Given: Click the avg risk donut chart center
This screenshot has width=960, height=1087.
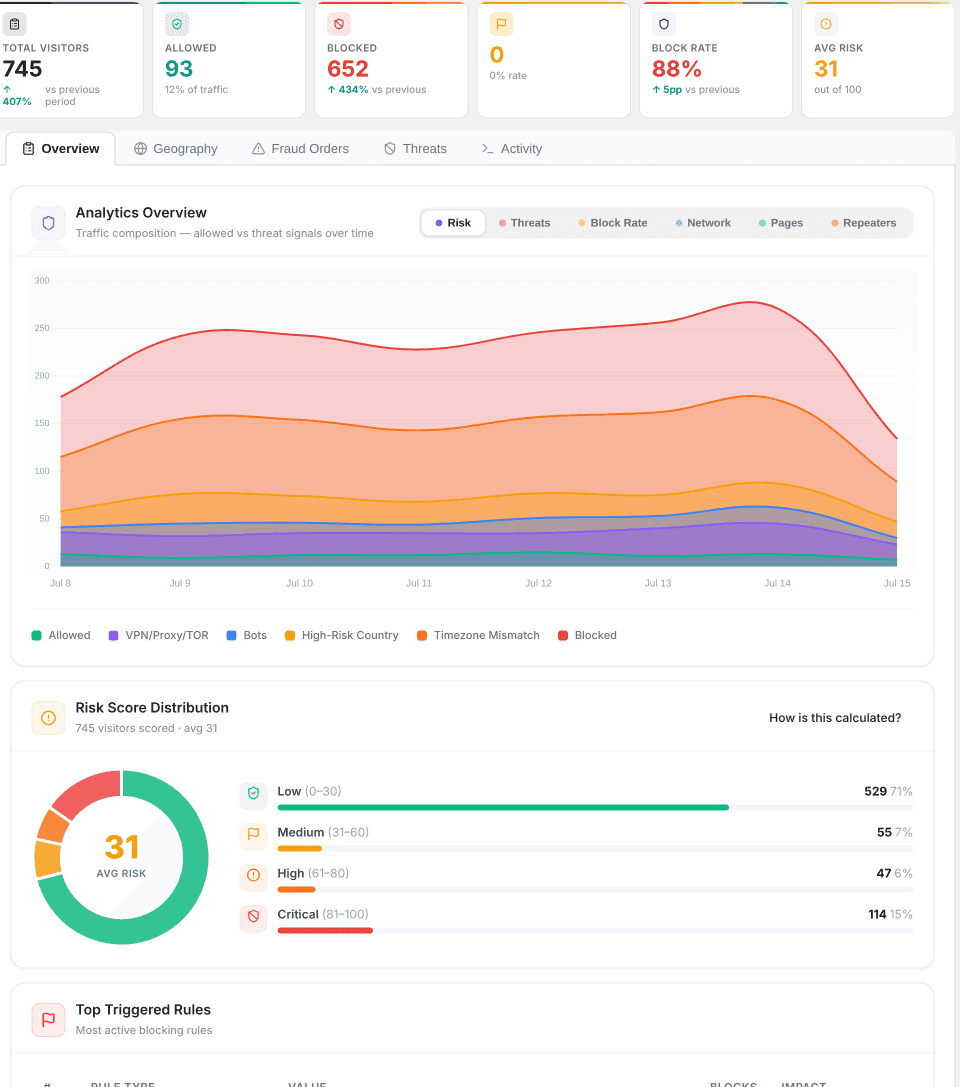Looking at the screenshot, I should point(121,858).
